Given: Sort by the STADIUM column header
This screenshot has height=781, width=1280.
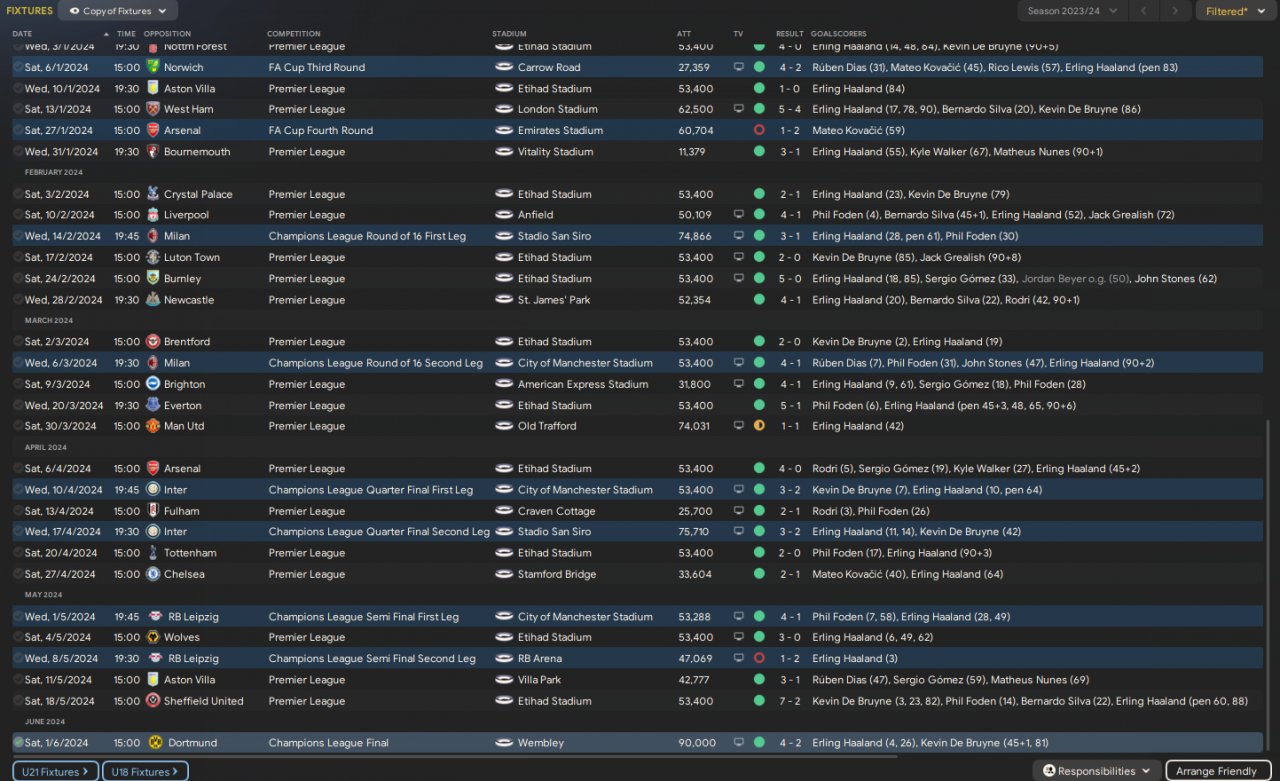Looking at the screenshot, I should 509,34.
